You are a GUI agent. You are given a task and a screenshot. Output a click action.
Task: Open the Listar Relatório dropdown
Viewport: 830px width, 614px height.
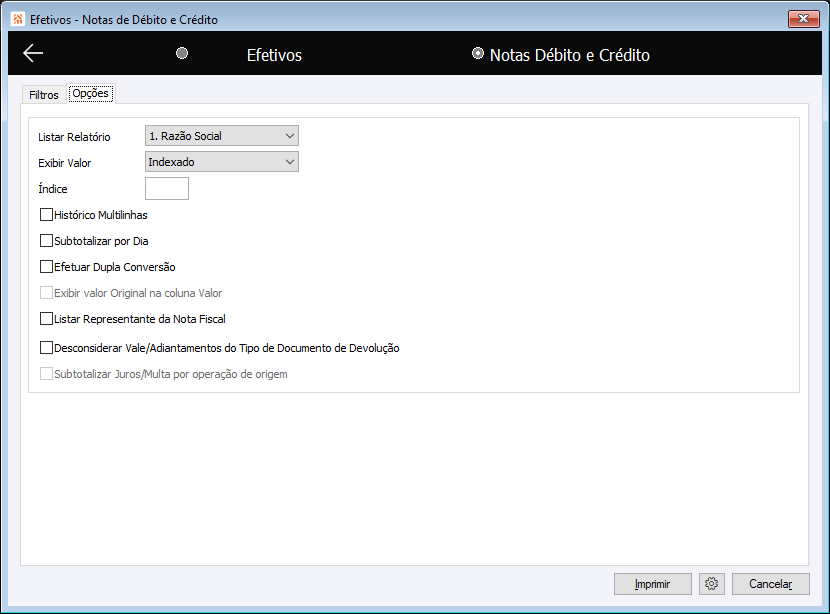tap(222, 136)
